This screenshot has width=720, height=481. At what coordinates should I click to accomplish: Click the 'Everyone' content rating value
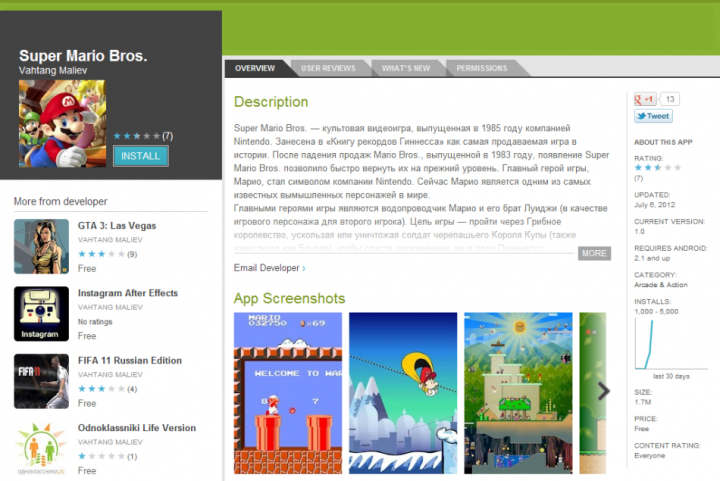(649, 456)
